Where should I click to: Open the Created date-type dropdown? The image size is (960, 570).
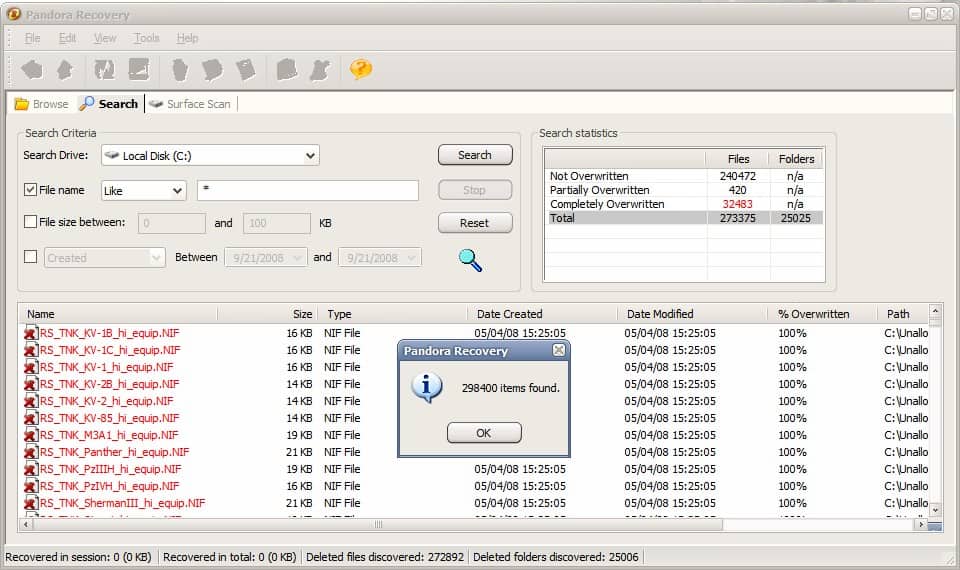pos(104,258)
